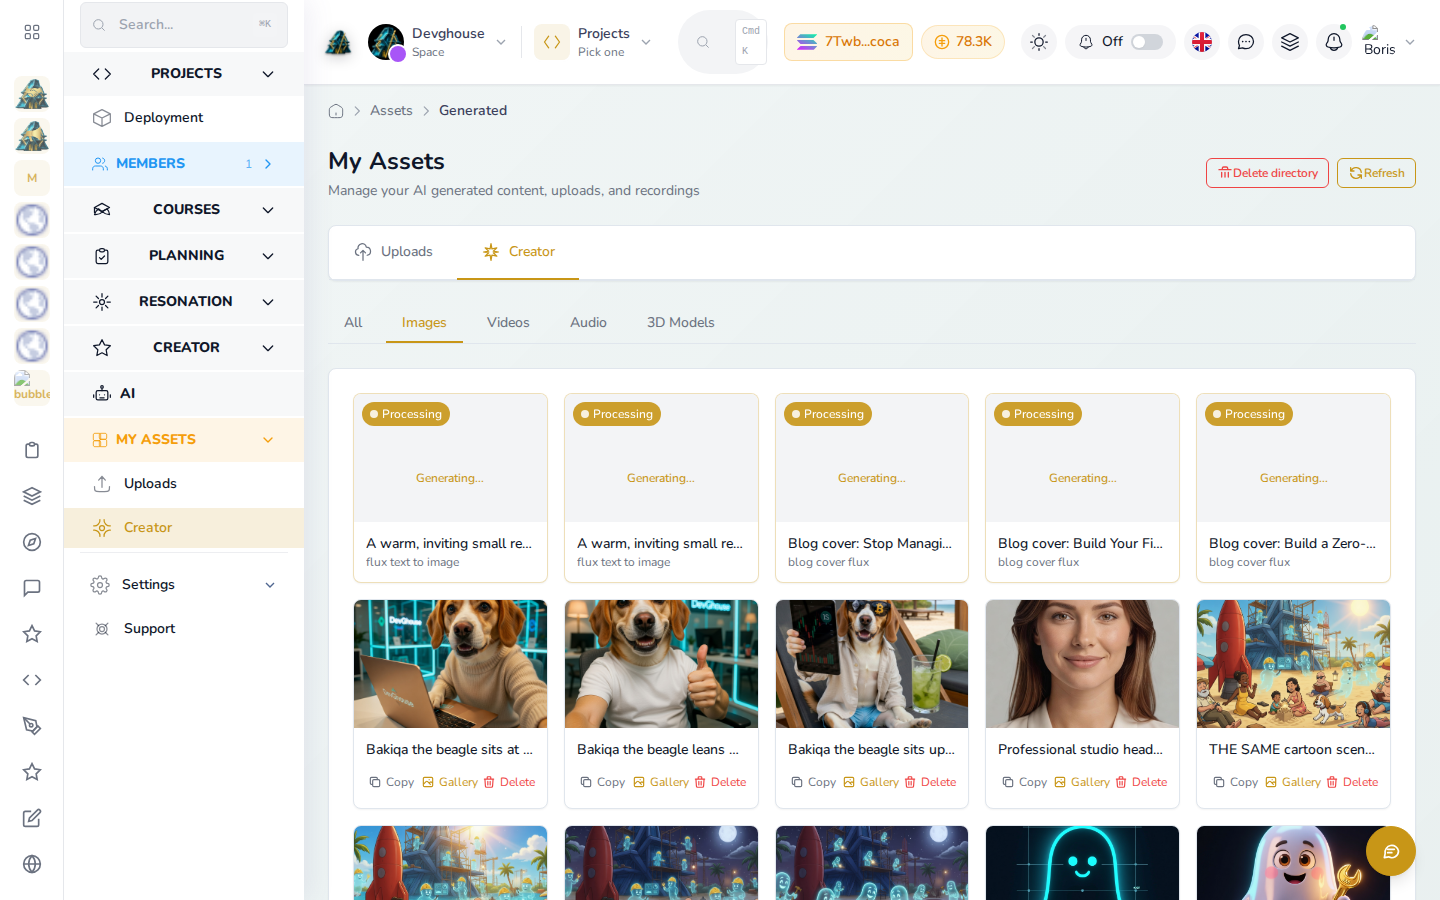Click the pen nib icon in left rail
The height and width of the screenshot is (900, 1440).
click(x=32, y=726)
